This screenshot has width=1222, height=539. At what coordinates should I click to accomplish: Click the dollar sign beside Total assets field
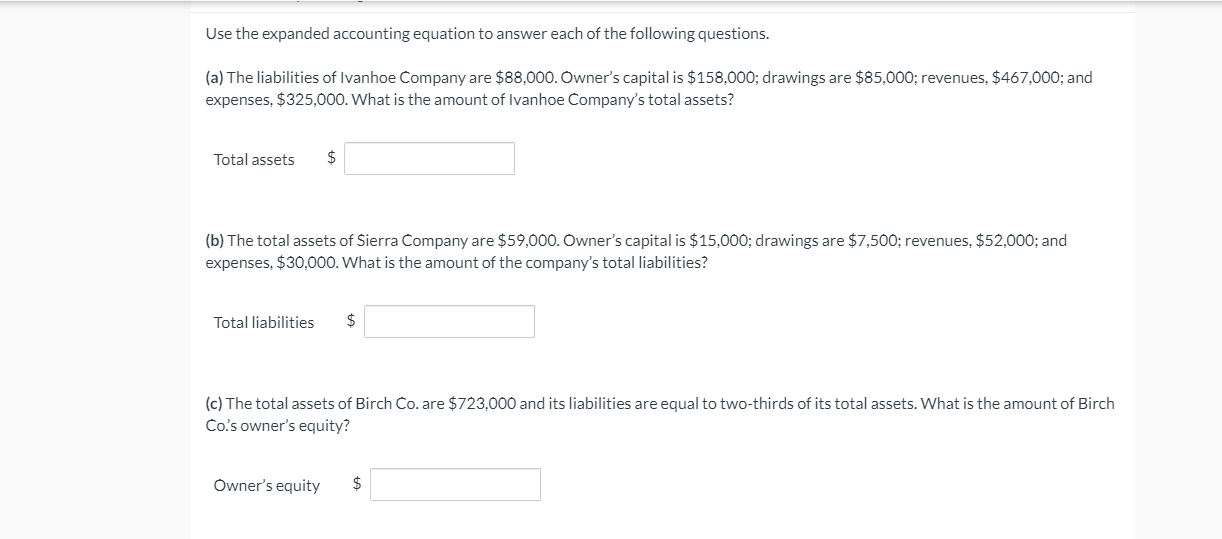pyautogui.click(x=332, y=158)
